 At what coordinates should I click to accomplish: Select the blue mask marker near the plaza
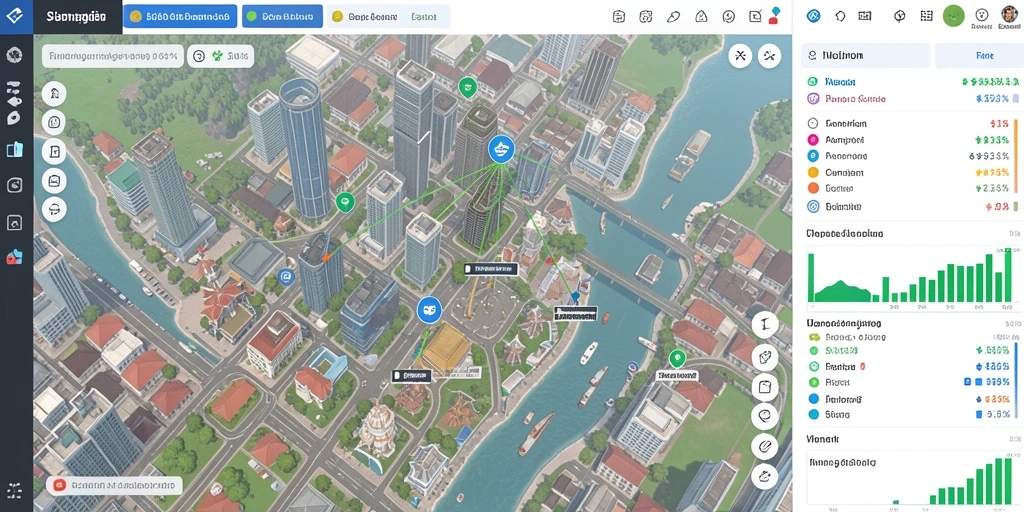click(x=429, y=309)
